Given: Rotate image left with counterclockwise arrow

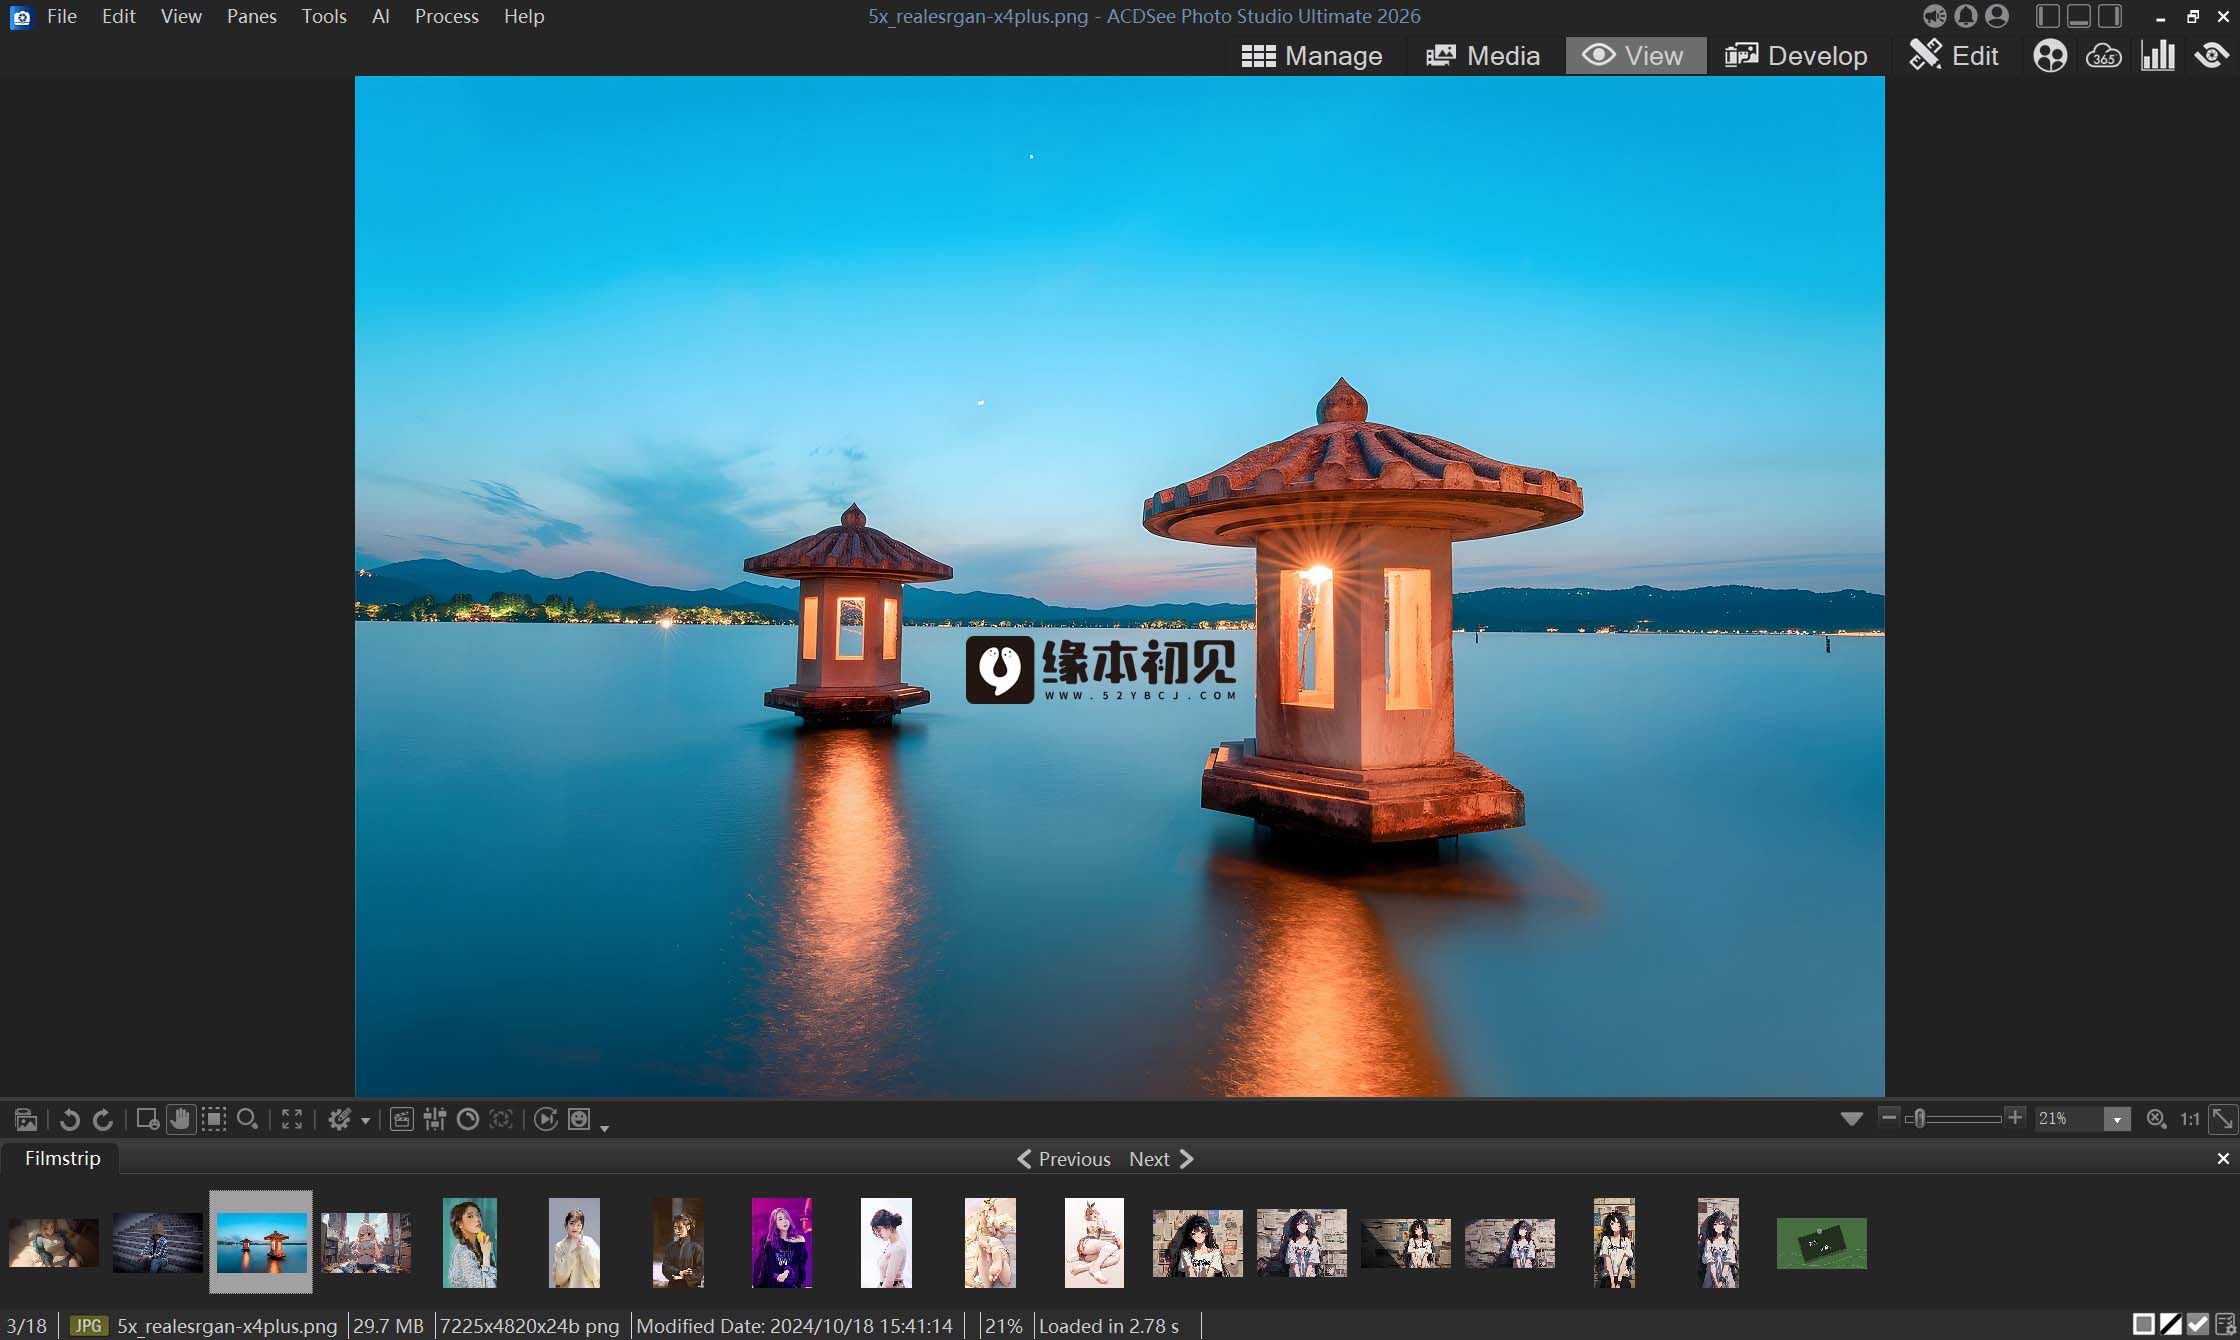Looking at the screenshot, I should [69, 1119].
